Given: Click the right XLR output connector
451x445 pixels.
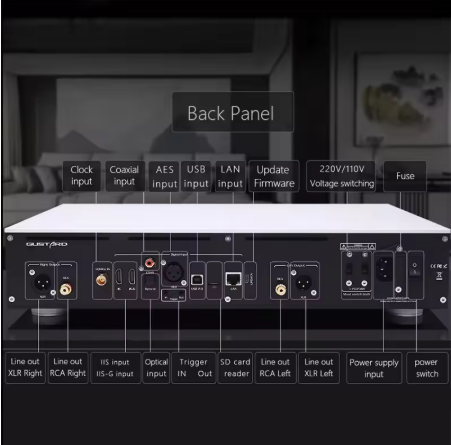Looking at the screenshot, I should click(x=42, y=283).
